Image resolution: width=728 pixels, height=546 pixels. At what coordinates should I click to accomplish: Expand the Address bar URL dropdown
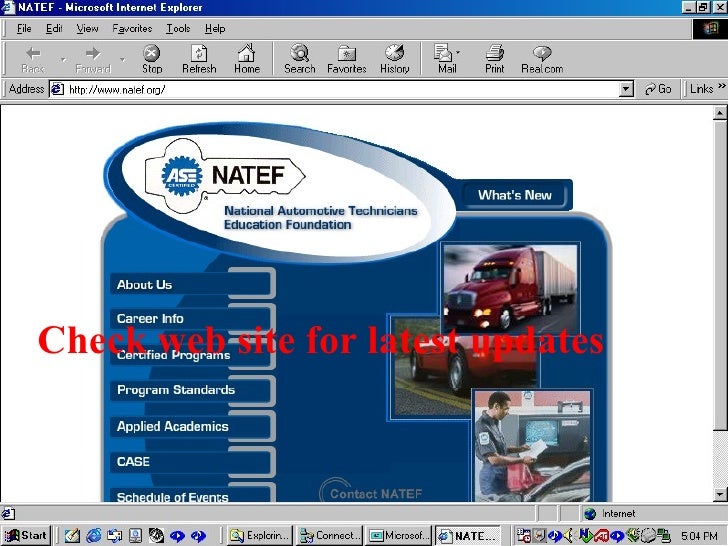(626, 89)
